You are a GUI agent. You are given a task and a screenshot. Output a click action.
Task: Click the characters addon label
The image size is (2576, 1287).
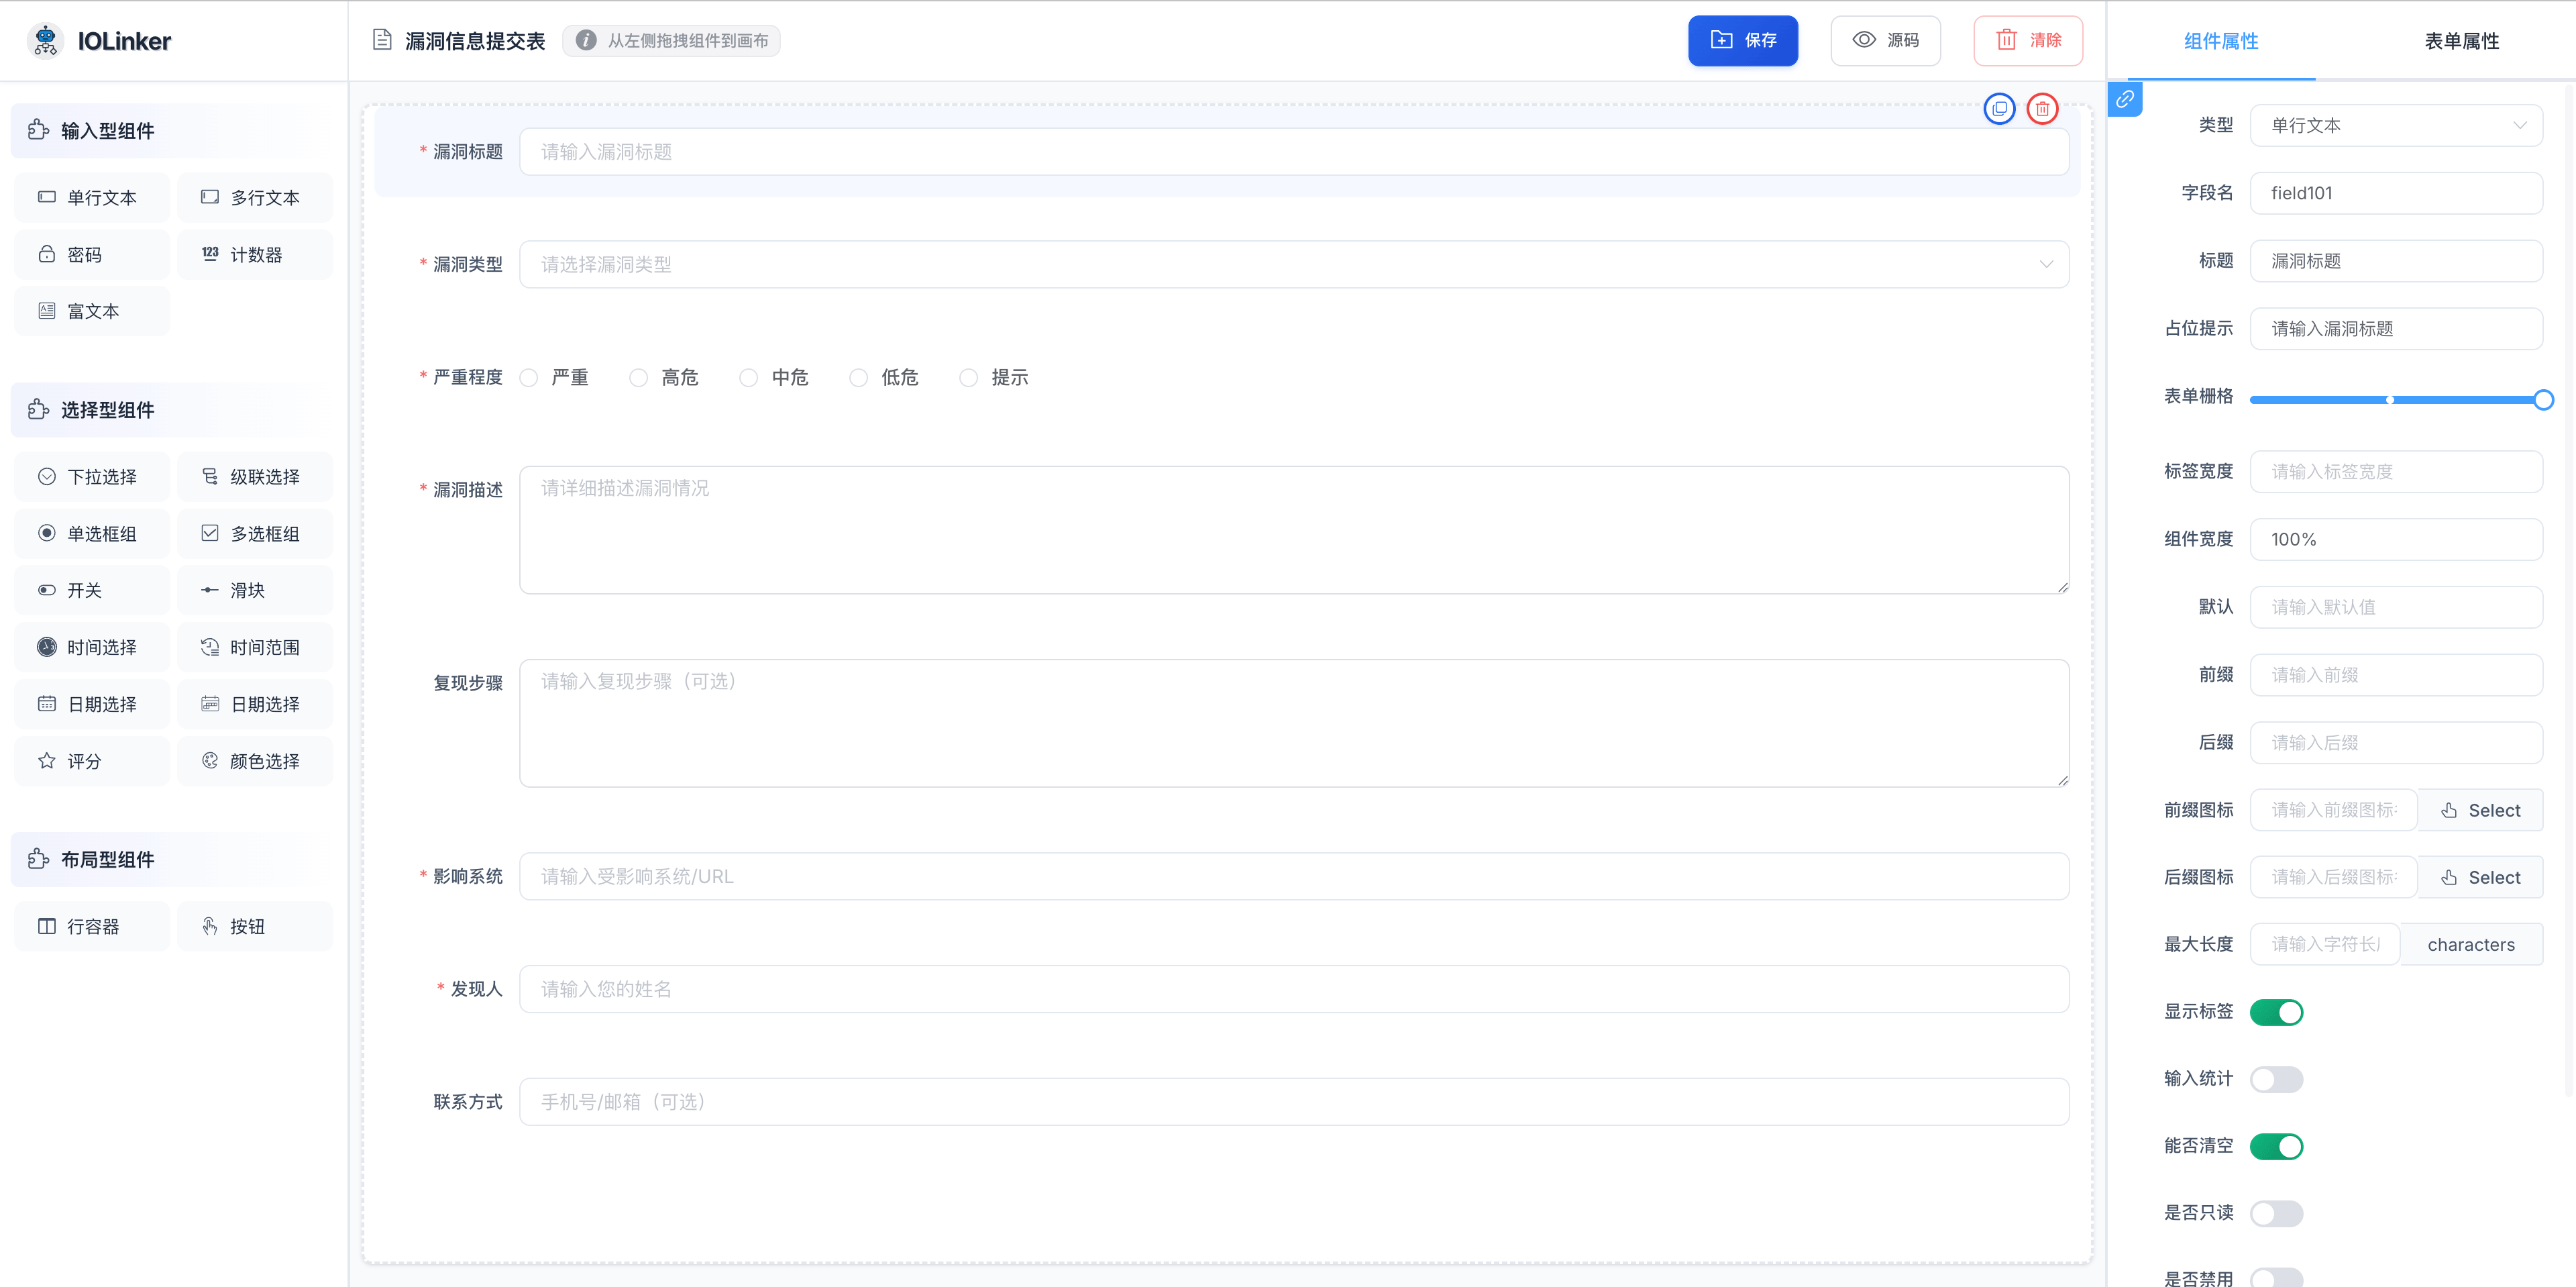point(2471,944)
